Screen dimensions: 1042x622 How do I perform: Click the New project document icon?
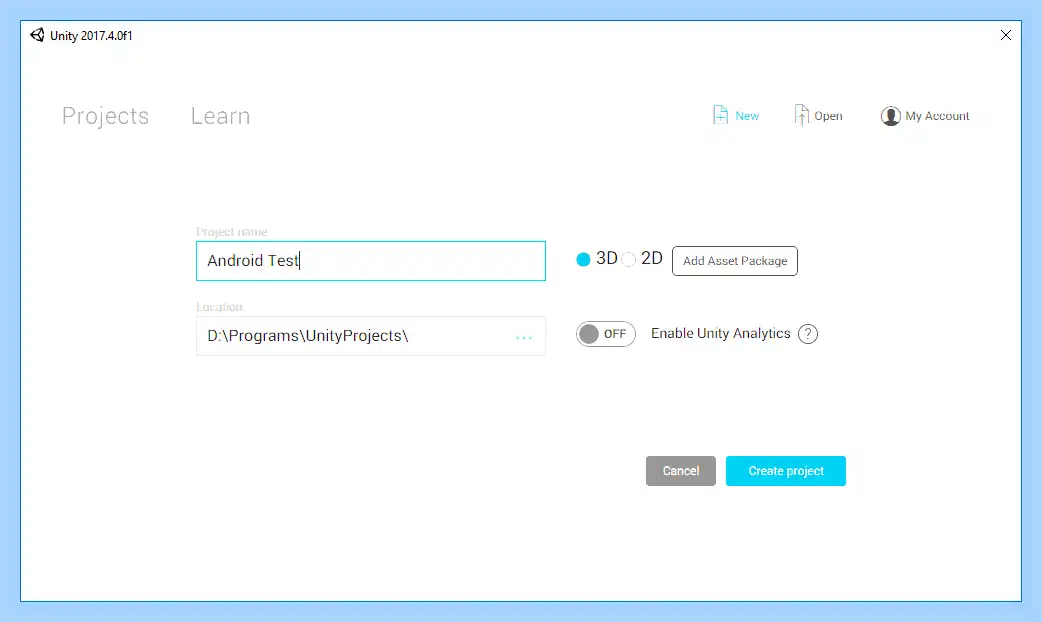[x=720, y=115]
